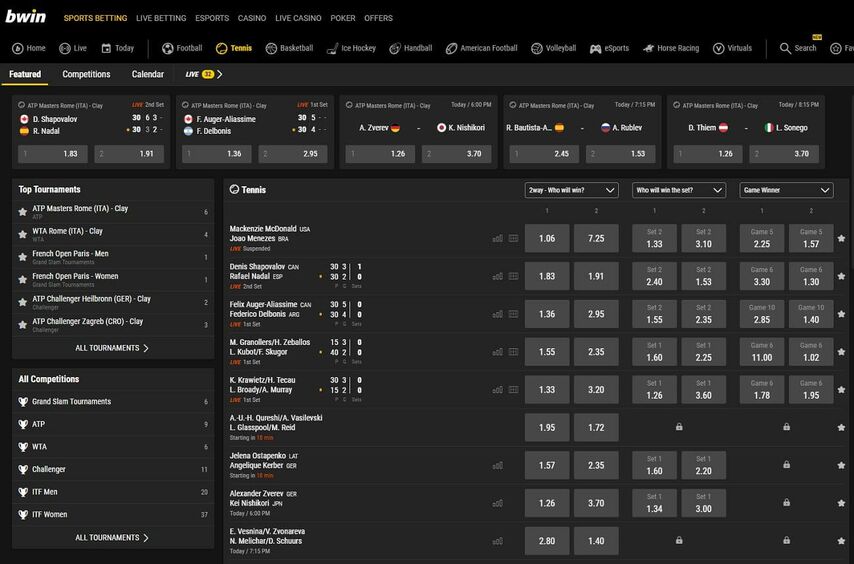854x564 pixels.
Task: Expand ALL TOURNAMENTS under Top Tournaments
Action: [112, 348]
